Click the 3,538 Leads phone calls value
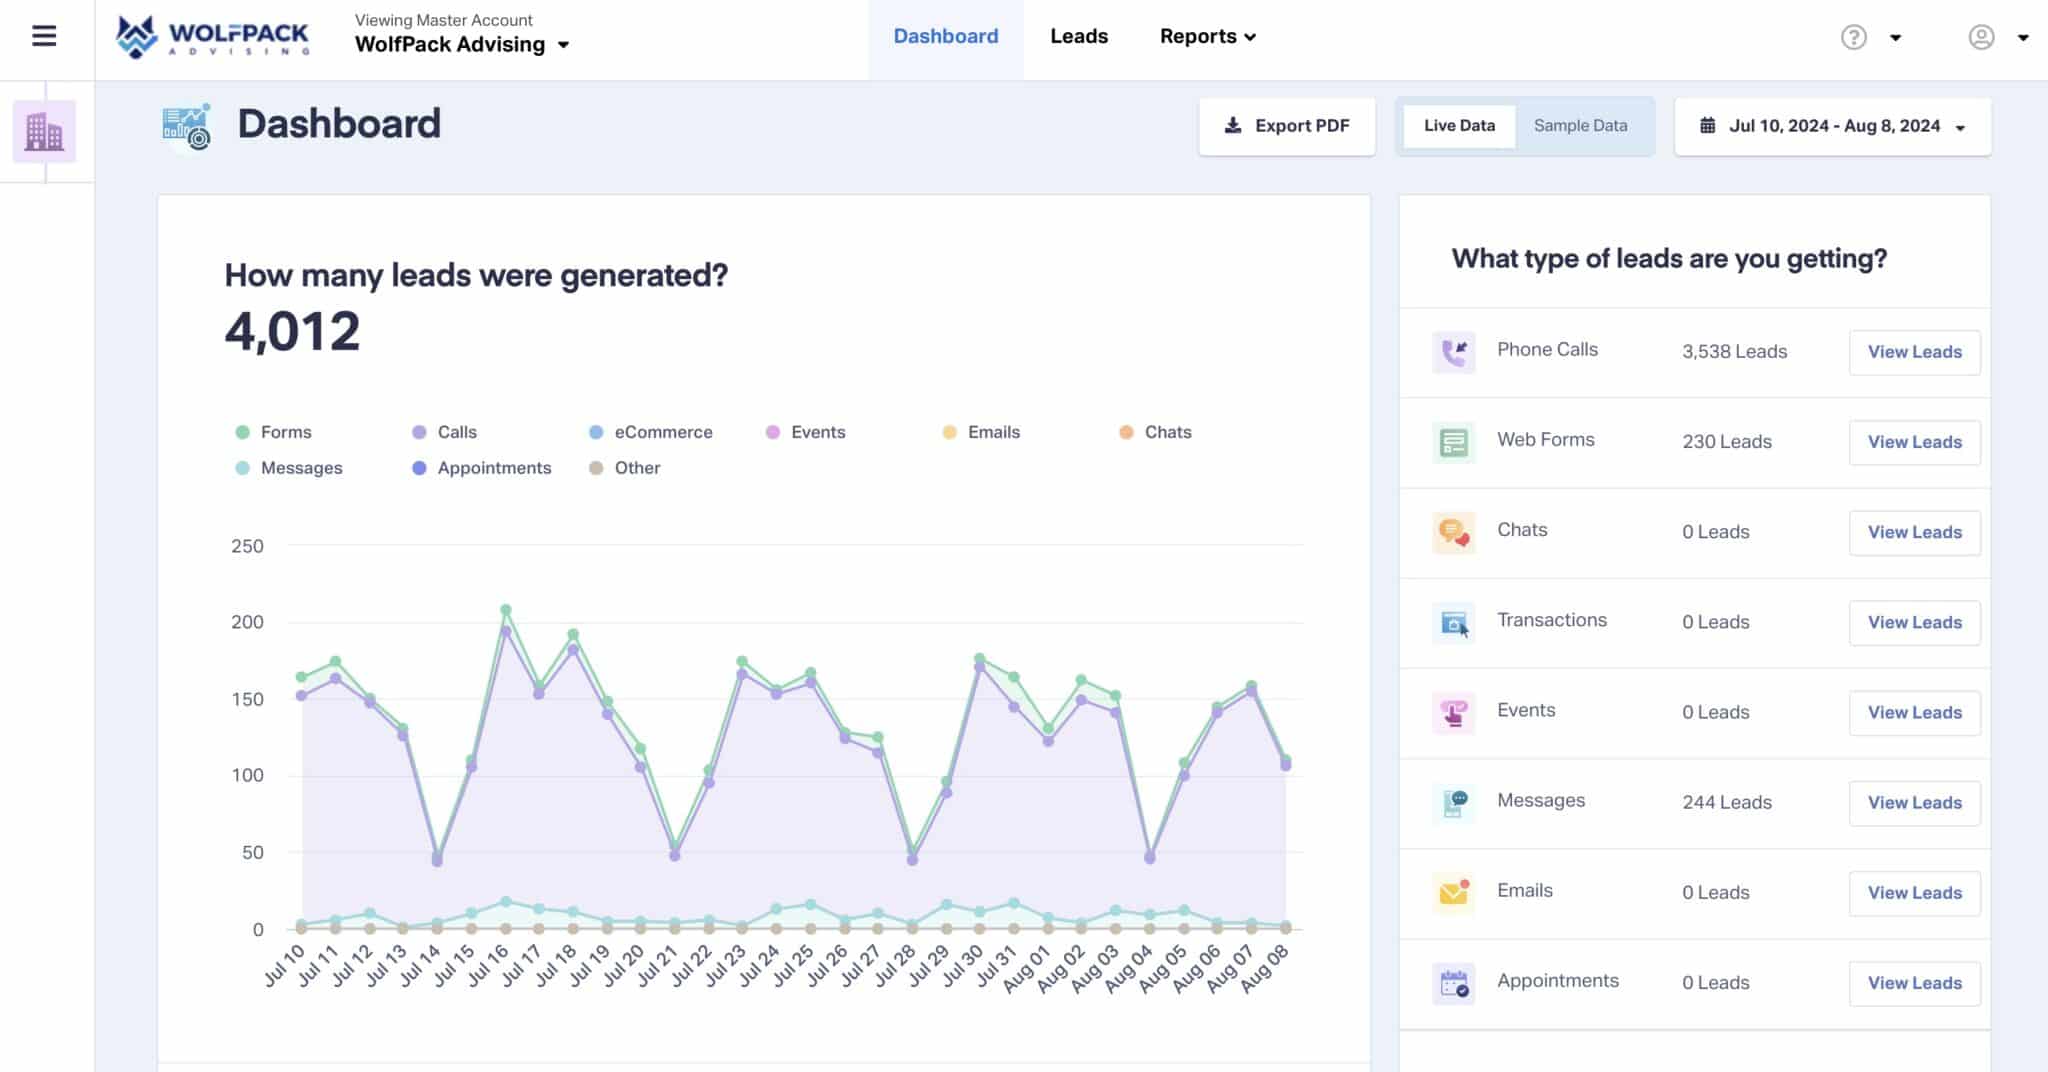This screenshot has height=1072, width=2048. tap(1734, 352)
